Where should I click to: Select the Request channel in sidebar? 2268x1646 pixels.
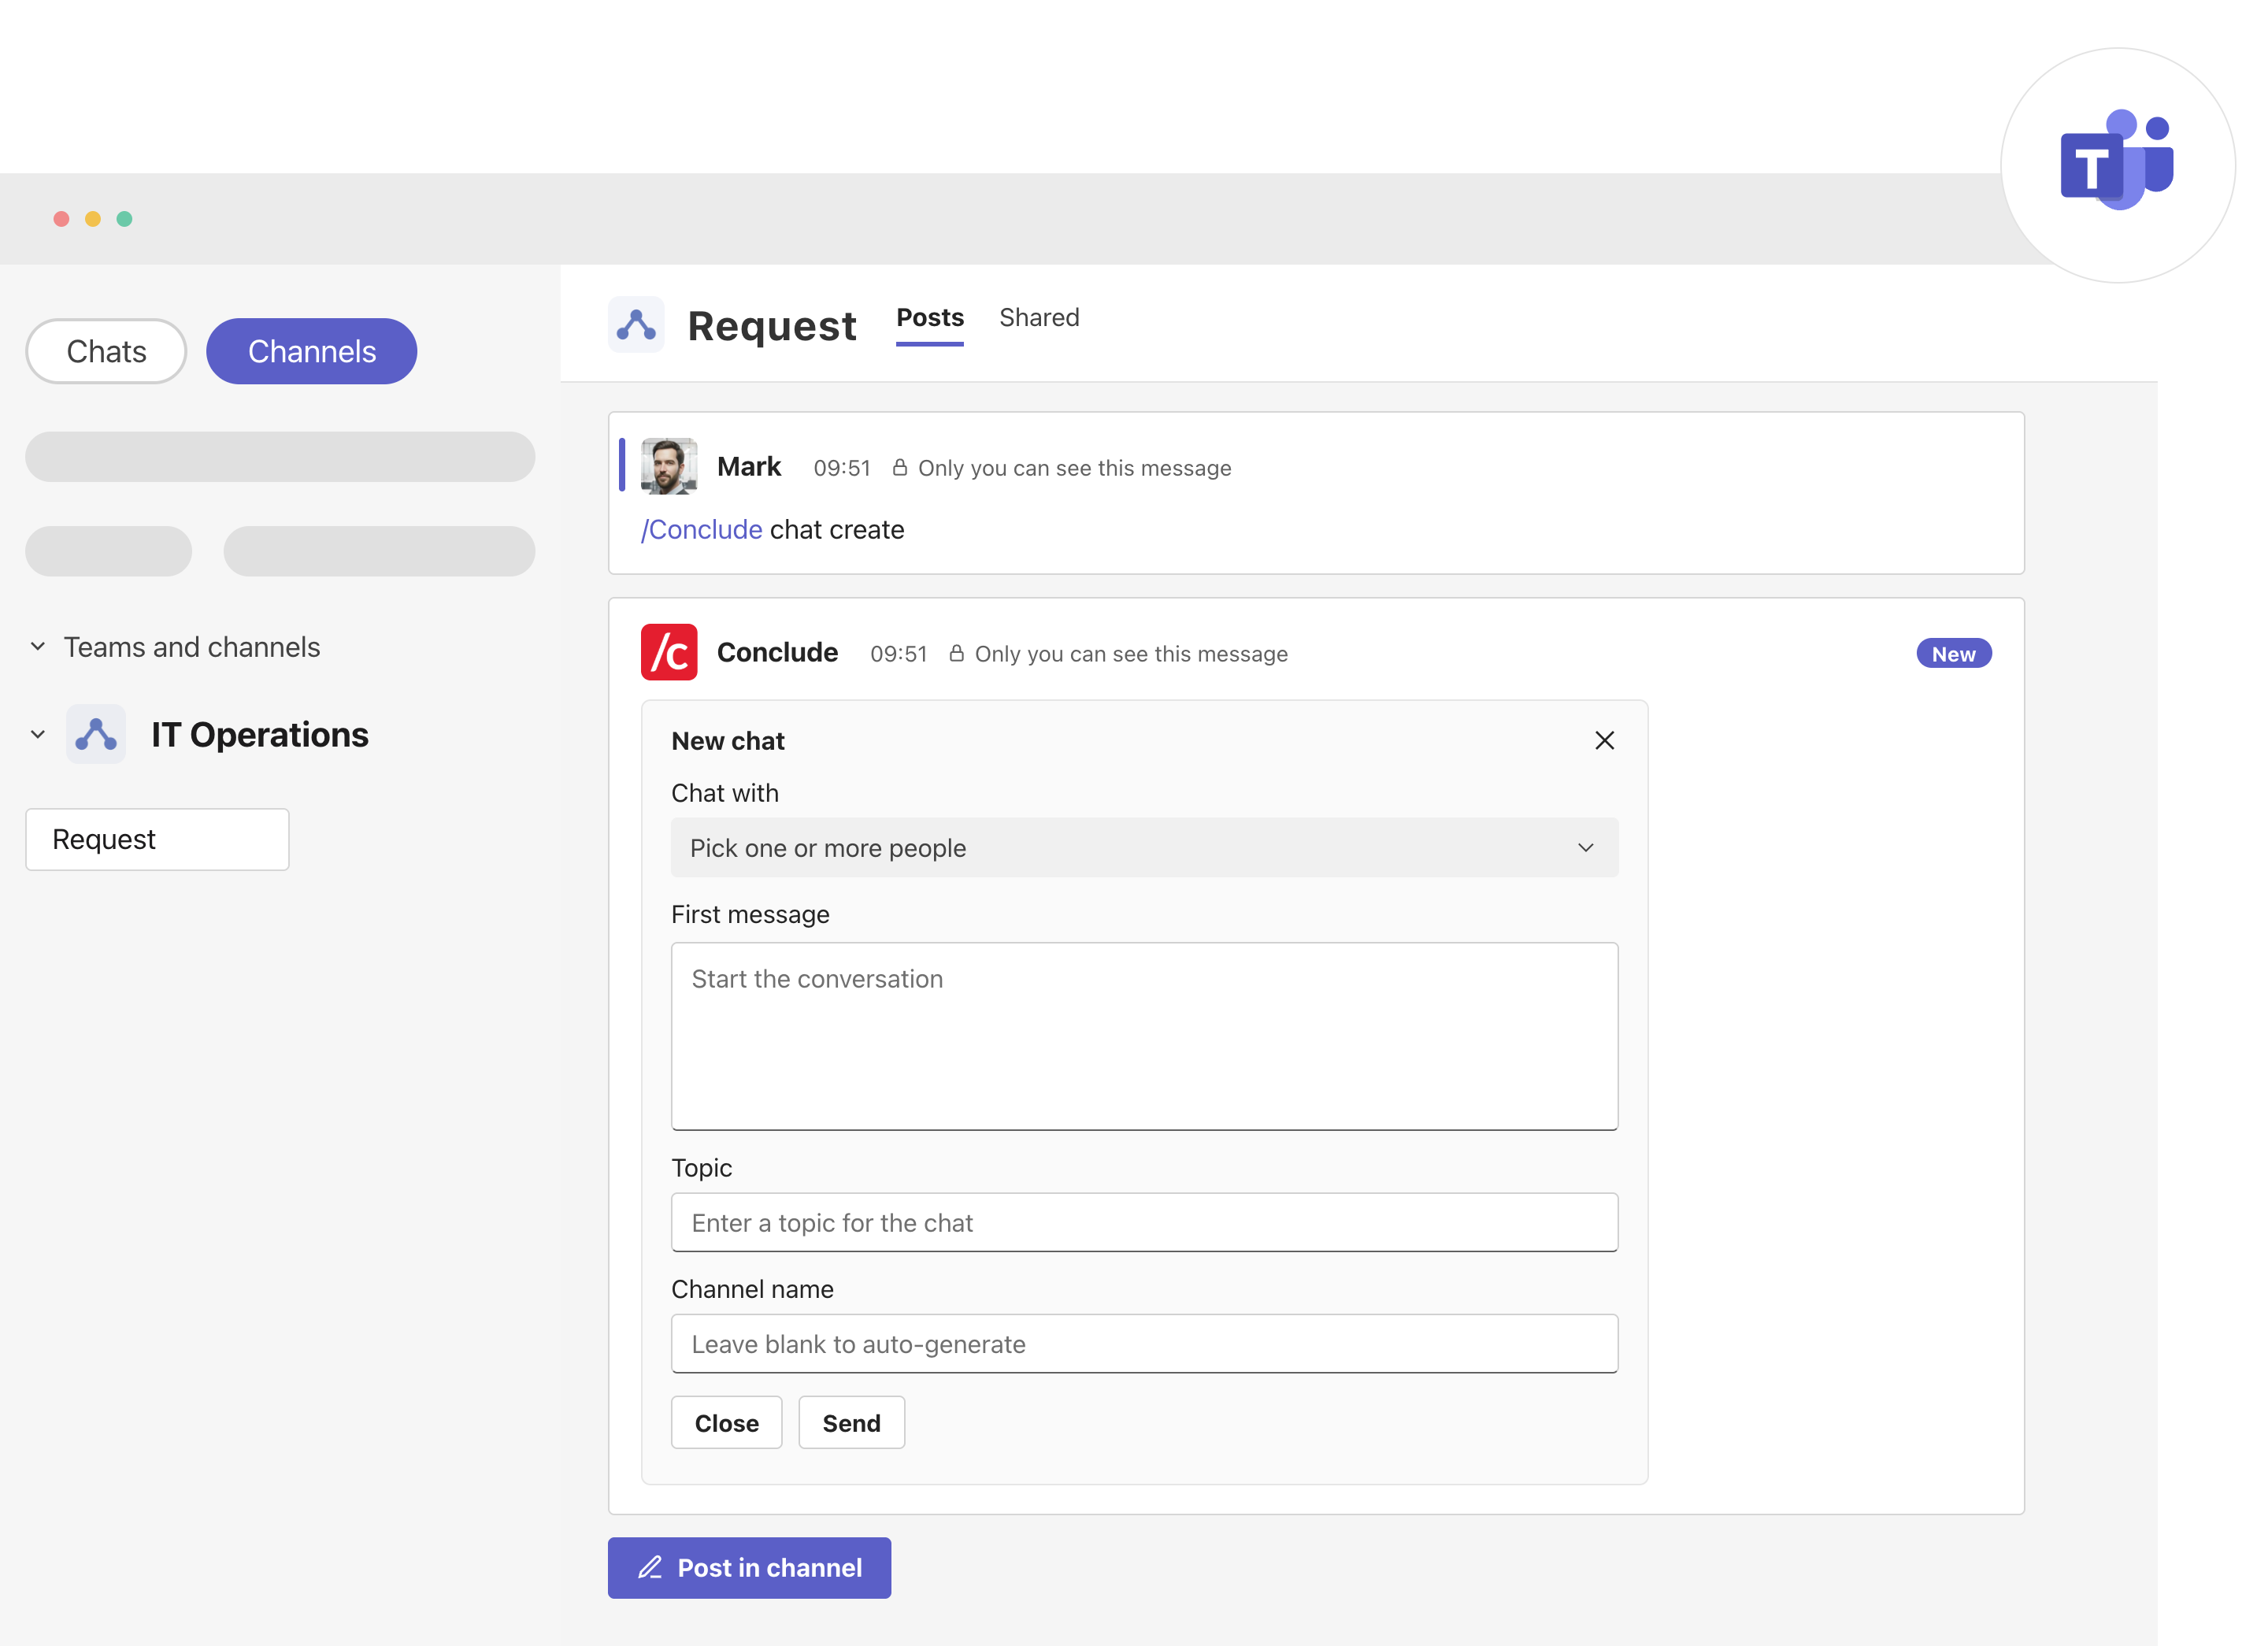(157, 839)
